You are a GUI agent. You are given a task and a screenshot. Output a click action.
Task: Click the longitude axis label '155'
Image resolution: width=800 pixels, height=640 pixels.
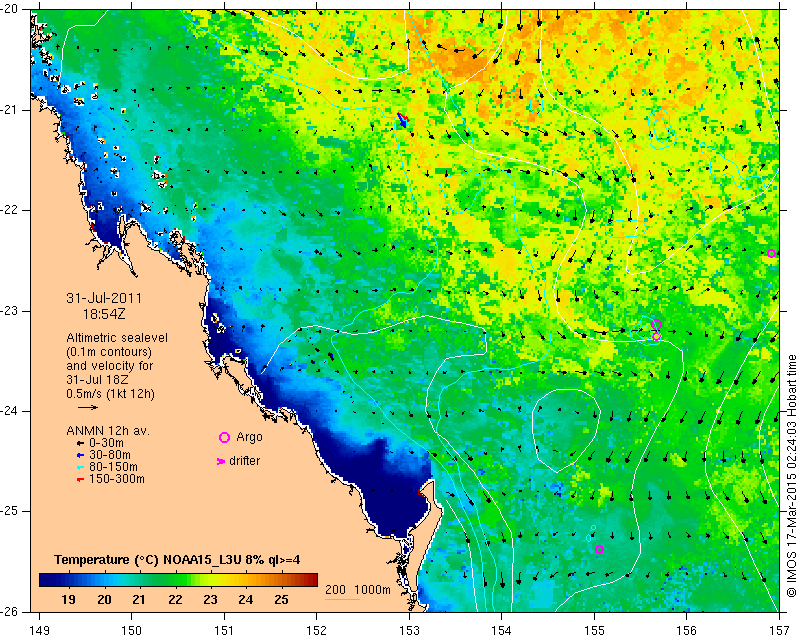[594, 630]
